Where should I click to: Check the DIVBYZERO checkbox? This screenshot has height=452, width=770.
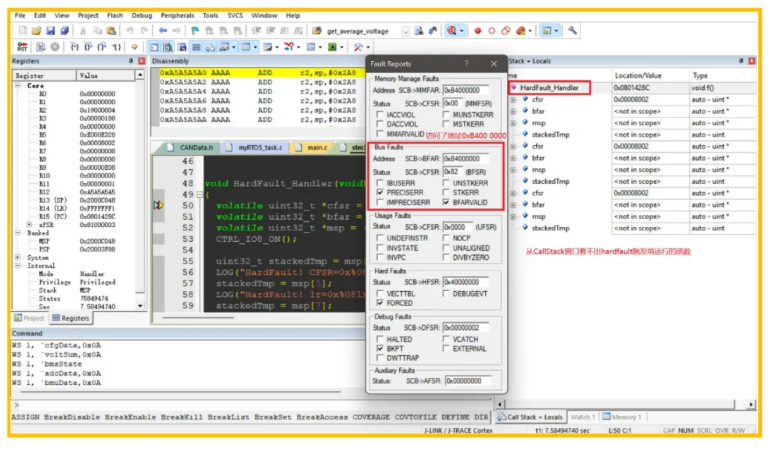click(446, 257)
